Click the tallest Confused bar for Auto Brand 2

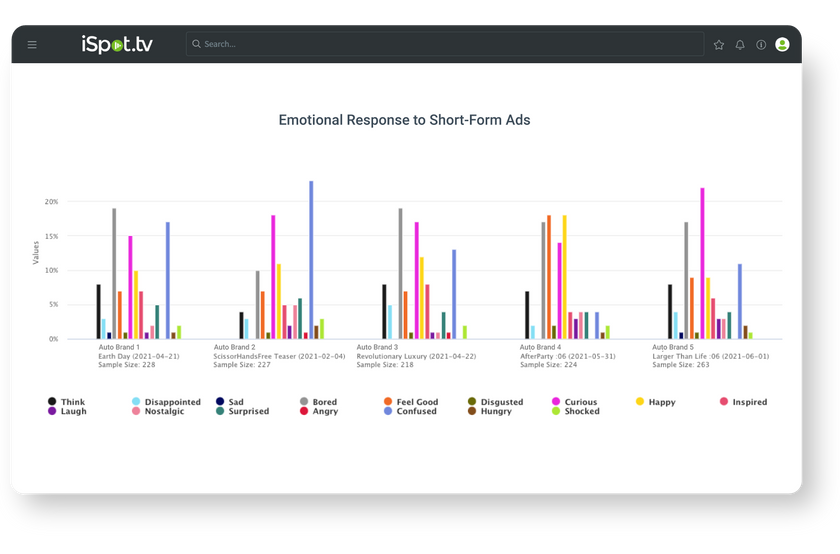(x=311, y=260)
